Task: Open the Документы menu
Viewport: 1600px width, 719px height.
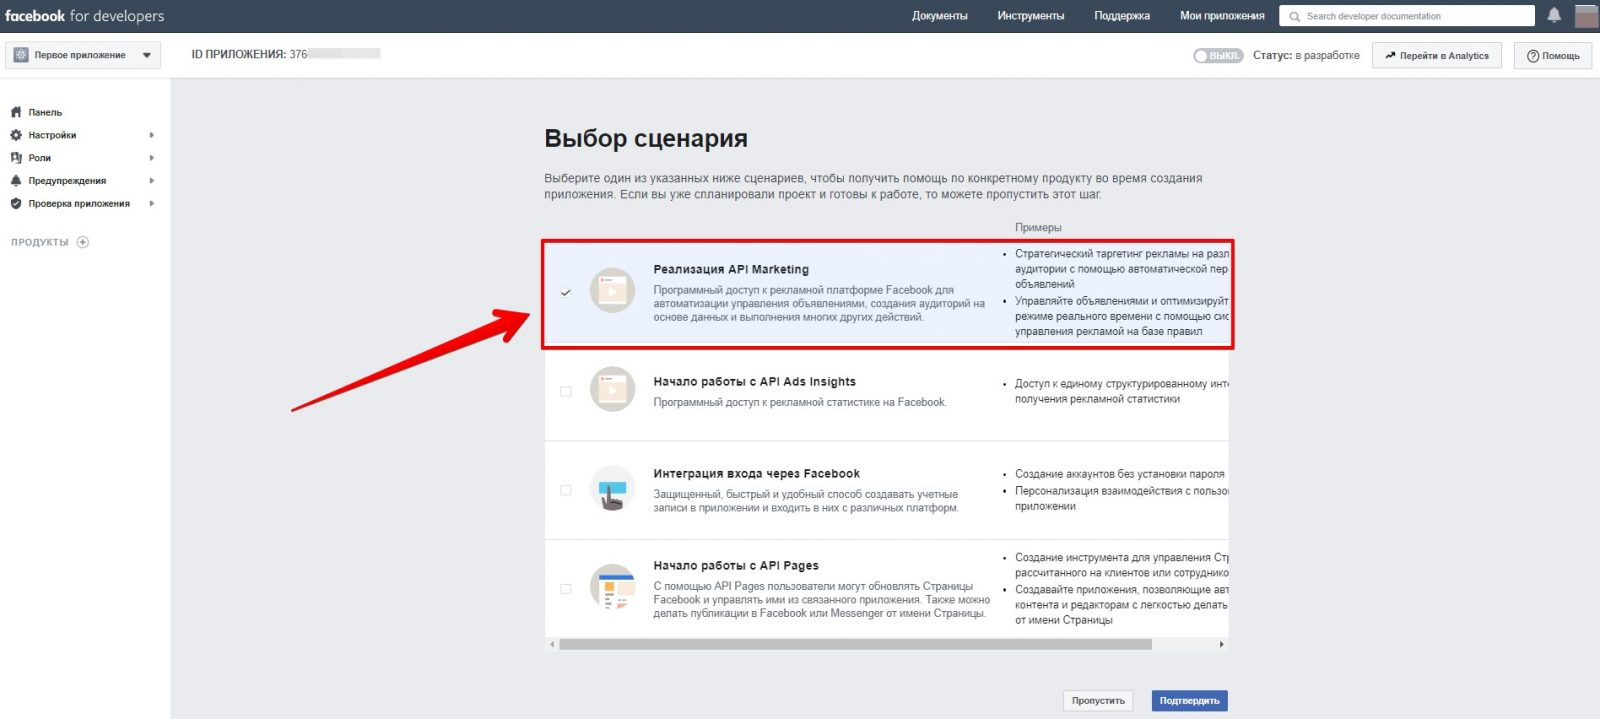Action: pos(939,16)
